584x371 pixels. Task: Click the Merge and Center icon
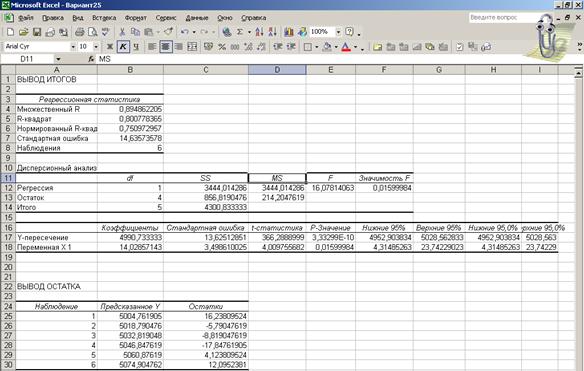pyautogui.click(x=192, y=47)
